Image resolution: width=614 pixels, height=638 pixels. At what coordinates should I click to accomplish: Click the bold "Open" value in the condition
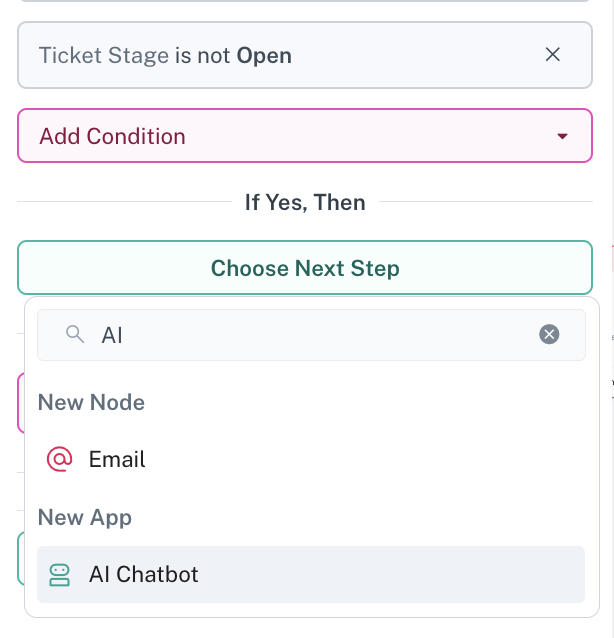(264, 55)
